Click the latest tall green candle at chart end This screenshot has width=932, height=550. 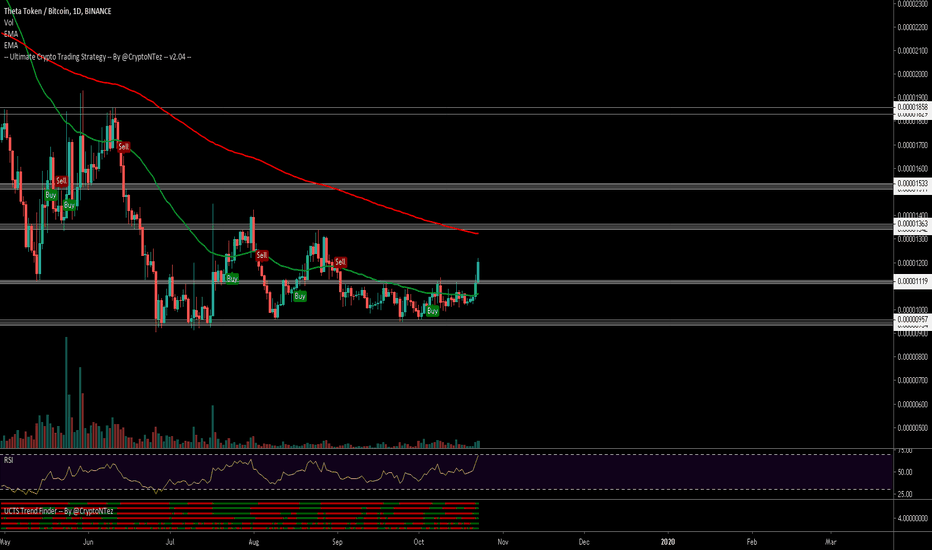tap(478, 271)
